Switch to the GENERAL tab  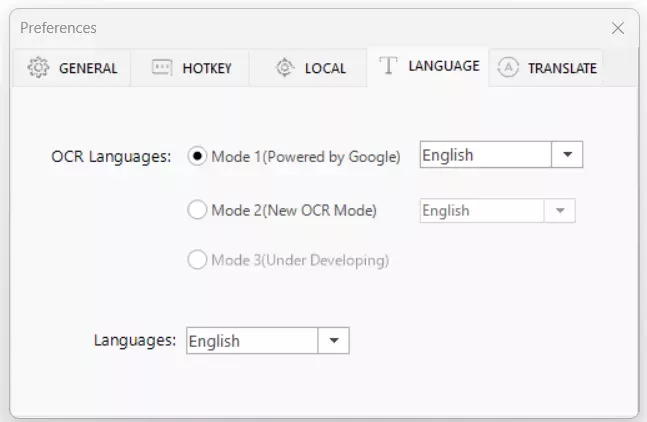coord(88,69)
